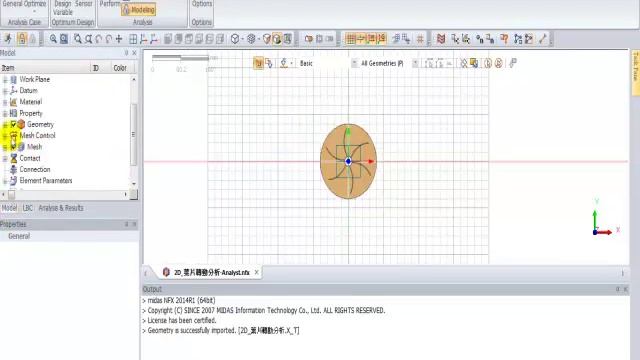Click the Geometry orange cube icon in tree

(x=21, y=124)
